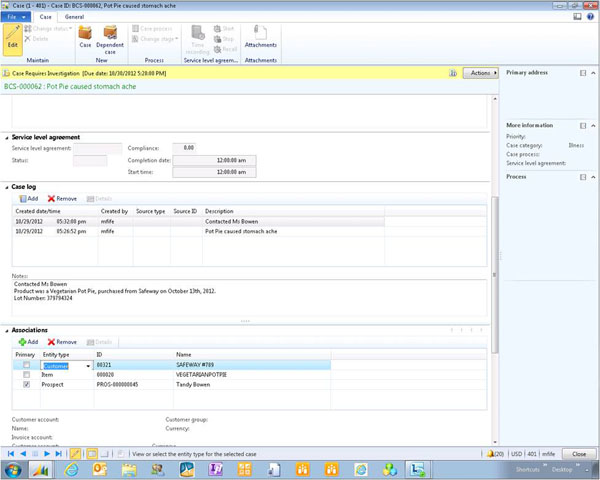Viewport: 600px width, 480px height.
Task: Add a new Case log entry
Action: pos(27,199)
